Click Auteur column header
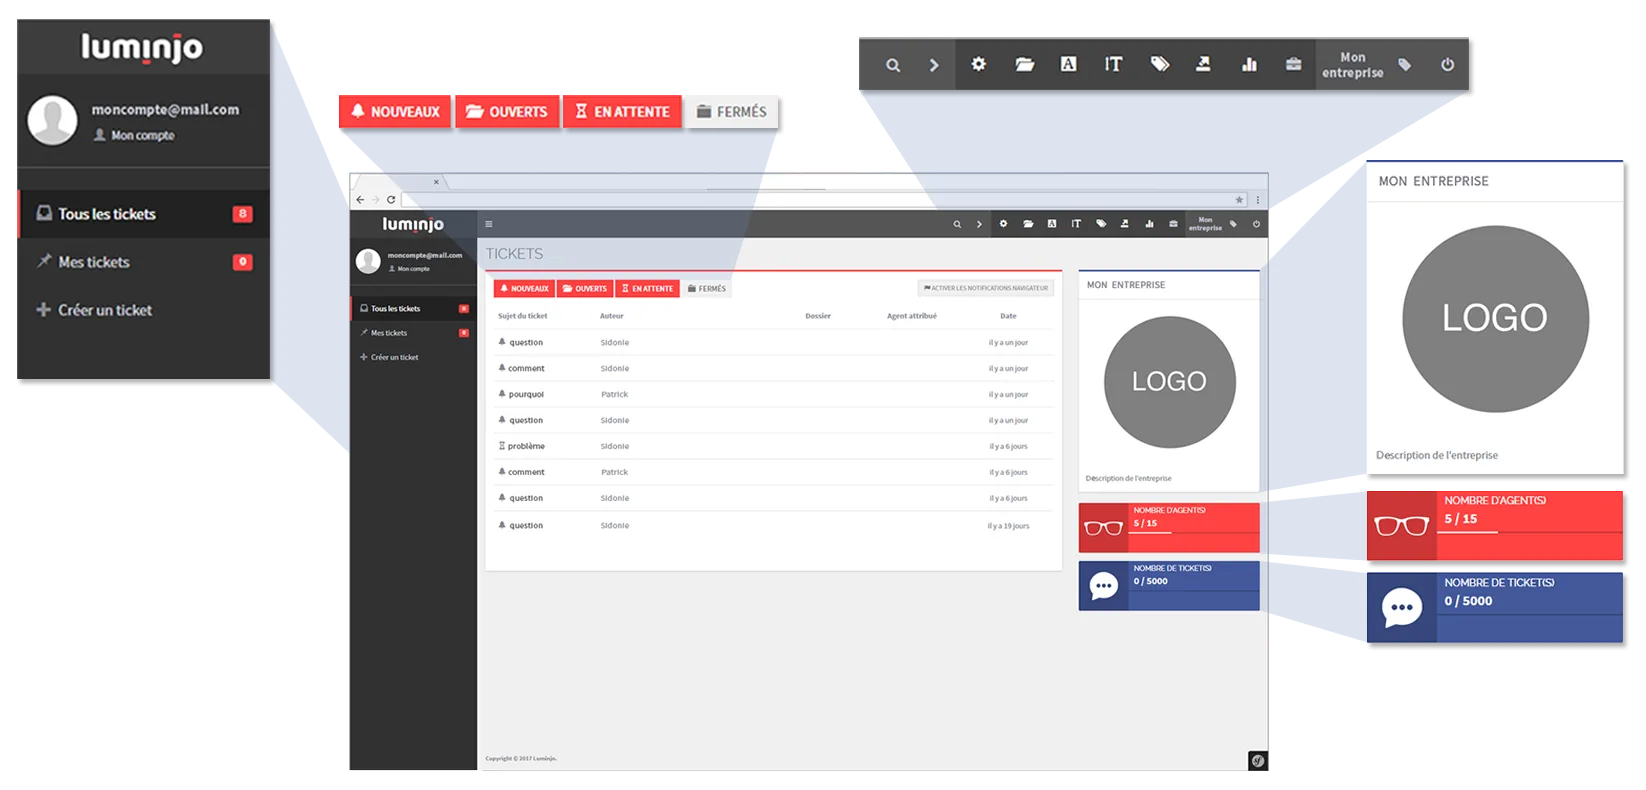 [612, 316]
